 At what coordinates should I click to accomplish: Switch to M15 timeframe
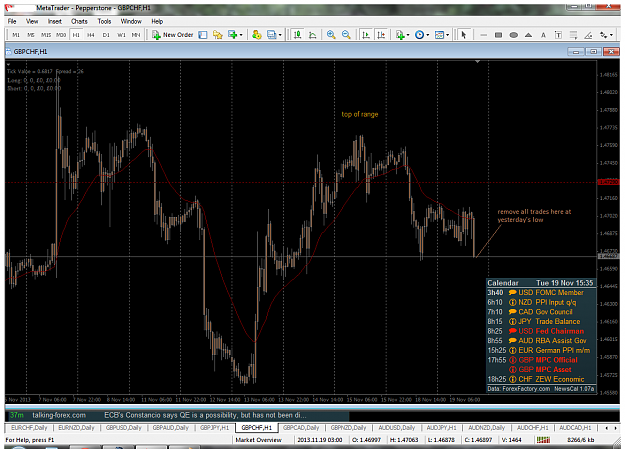46,35
